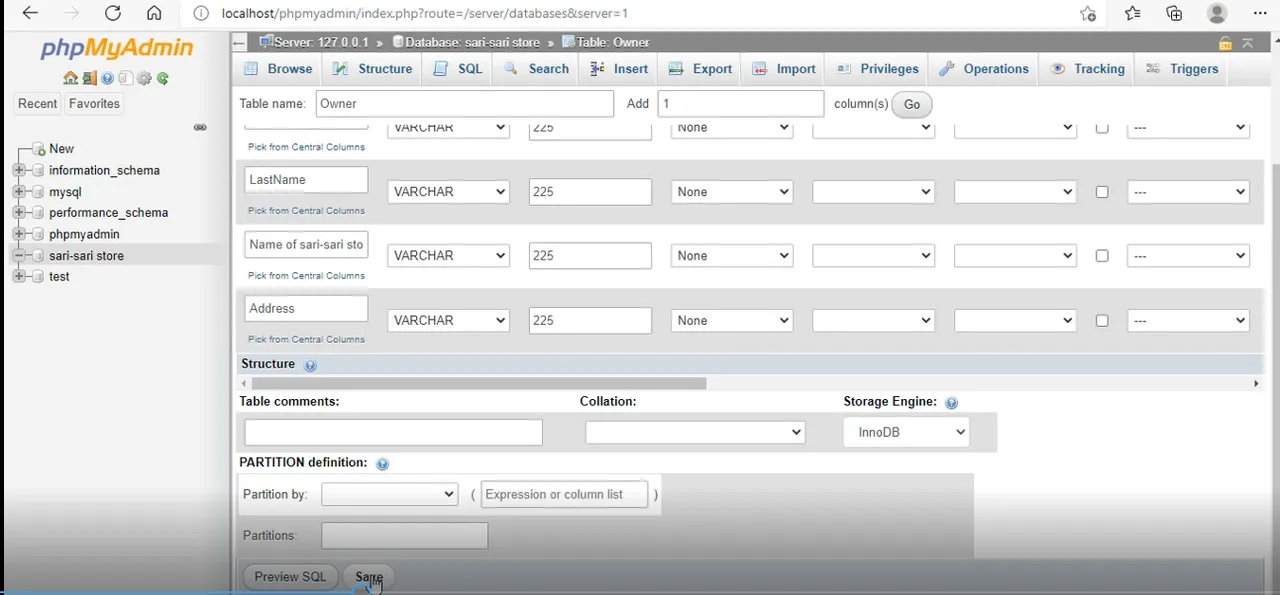Image resolution: width=1280 pixels, height=595 pixels.
Task: Open the SQL tab
Action: tap(458, 69)
